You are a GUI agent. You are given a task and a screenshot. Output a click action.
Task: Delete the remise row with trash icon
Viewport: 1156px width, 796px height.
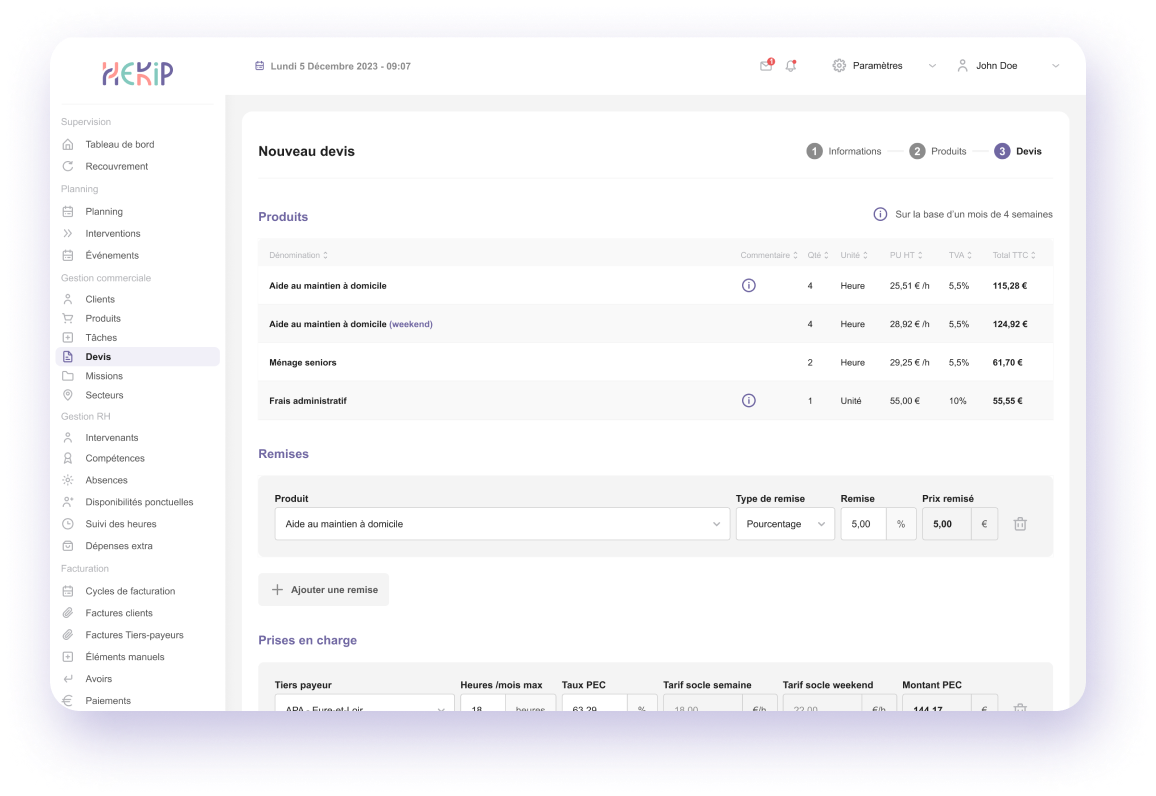tap(1020, 524)
